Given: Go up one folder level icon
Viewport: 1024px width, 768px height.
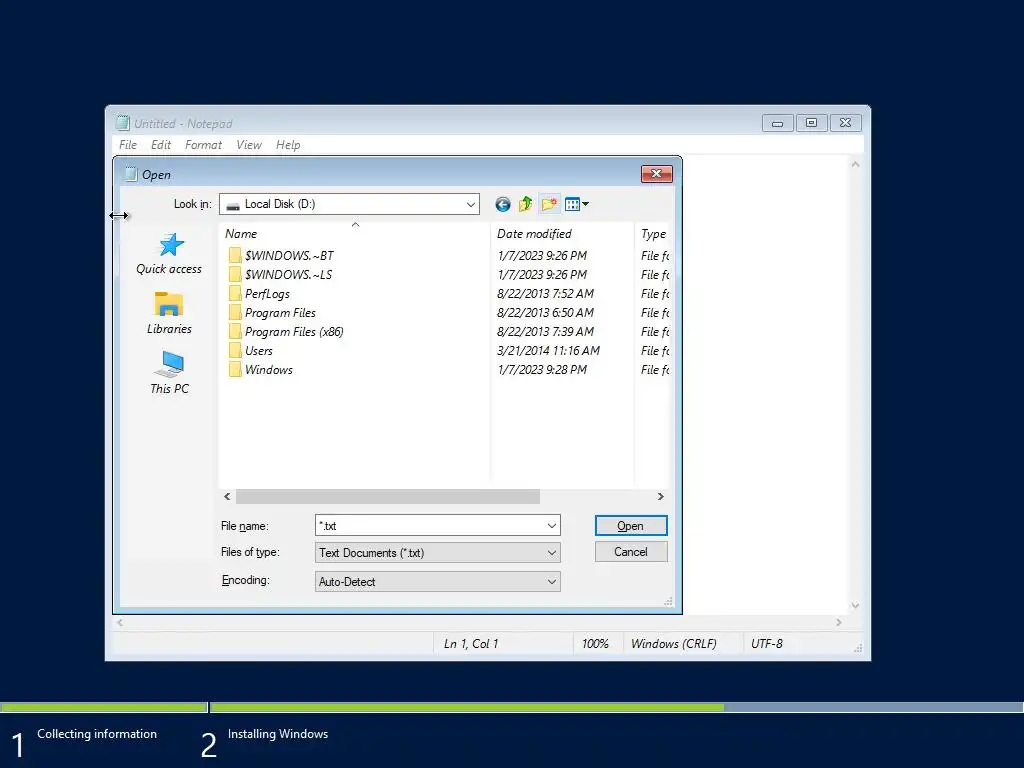Looking at the screenshot, I should coord(525,204).
